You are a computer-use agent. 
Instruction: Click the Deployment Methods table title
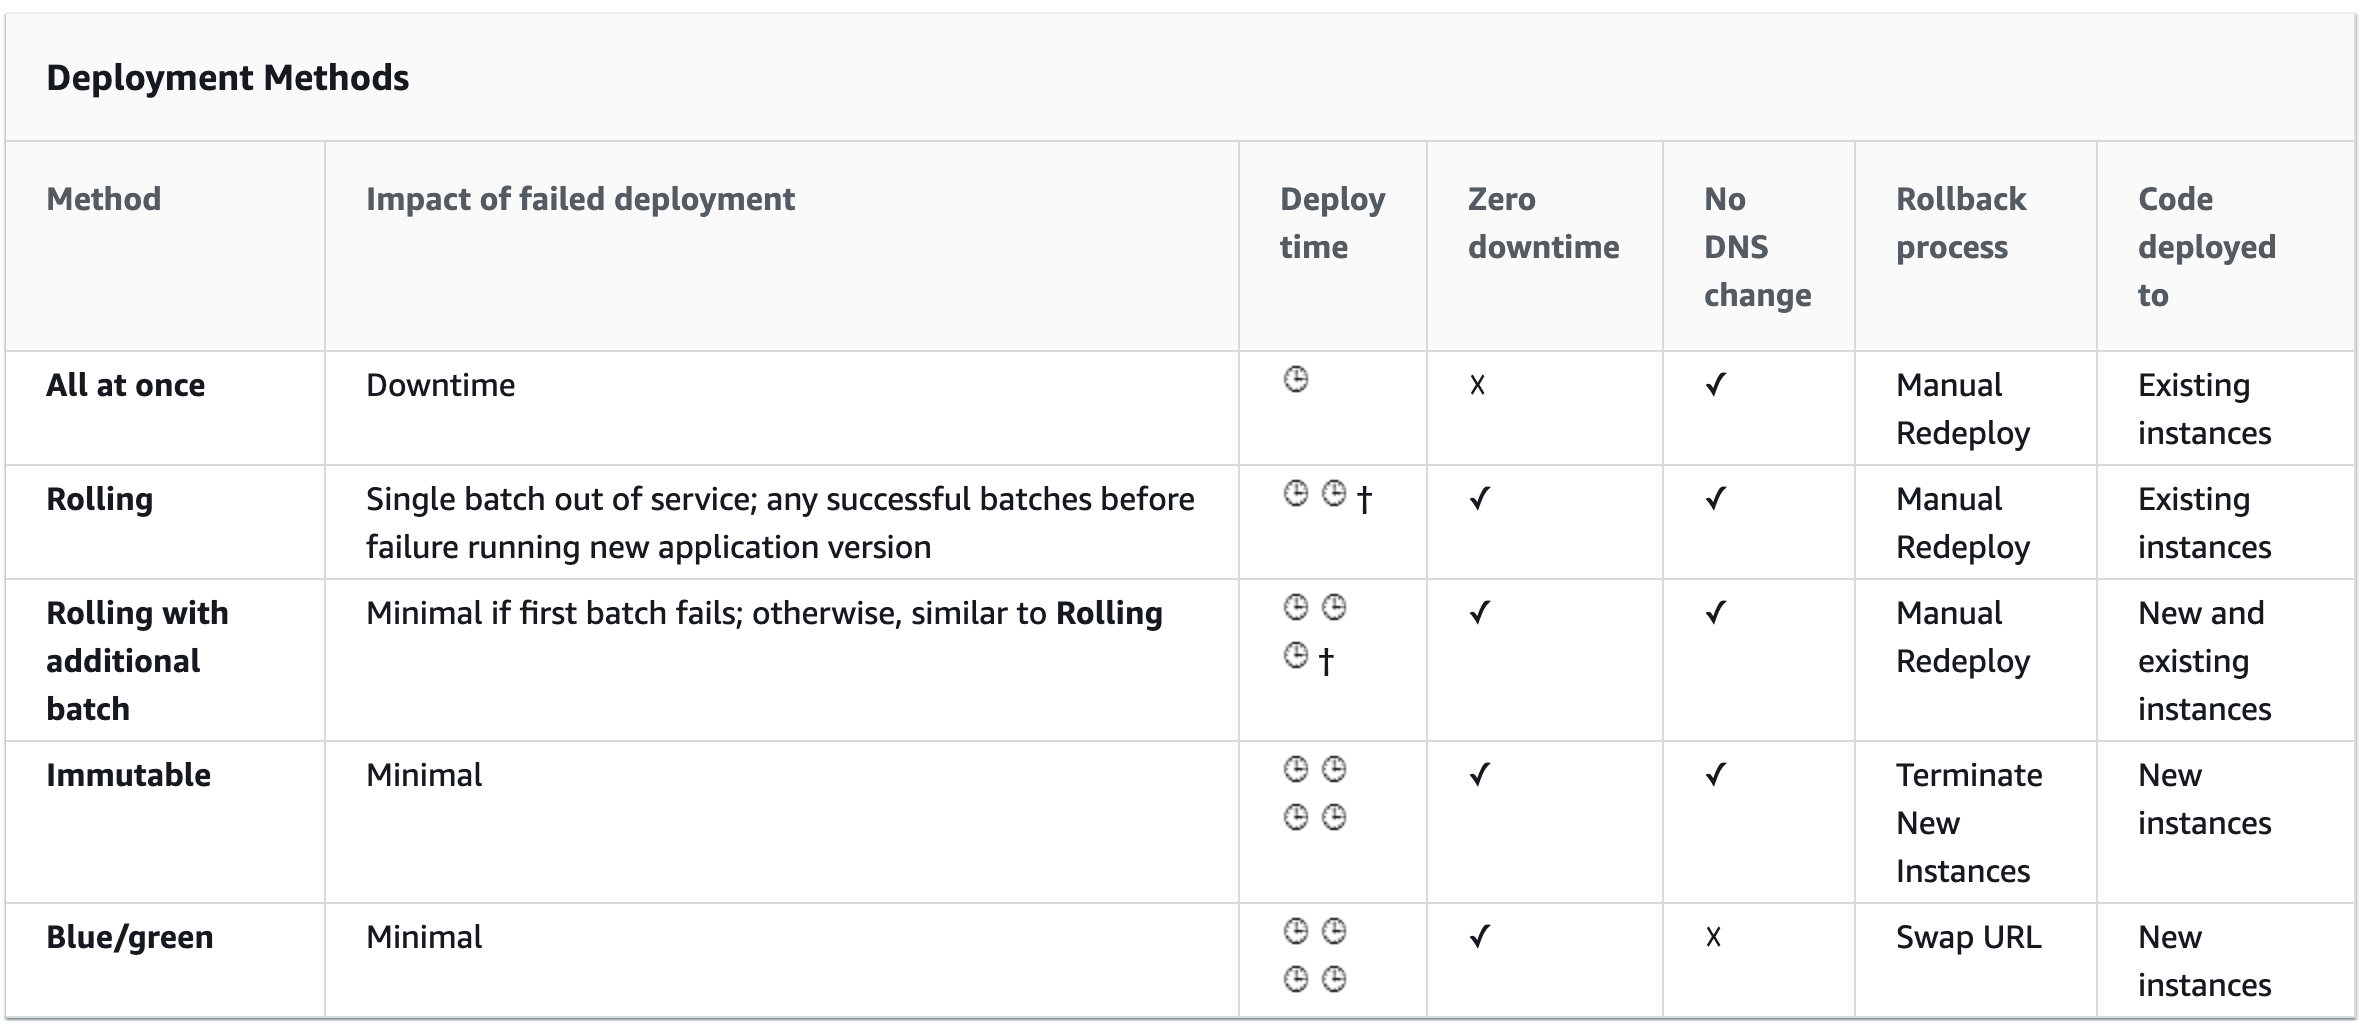pyautogui.click(x=227, y=78)
